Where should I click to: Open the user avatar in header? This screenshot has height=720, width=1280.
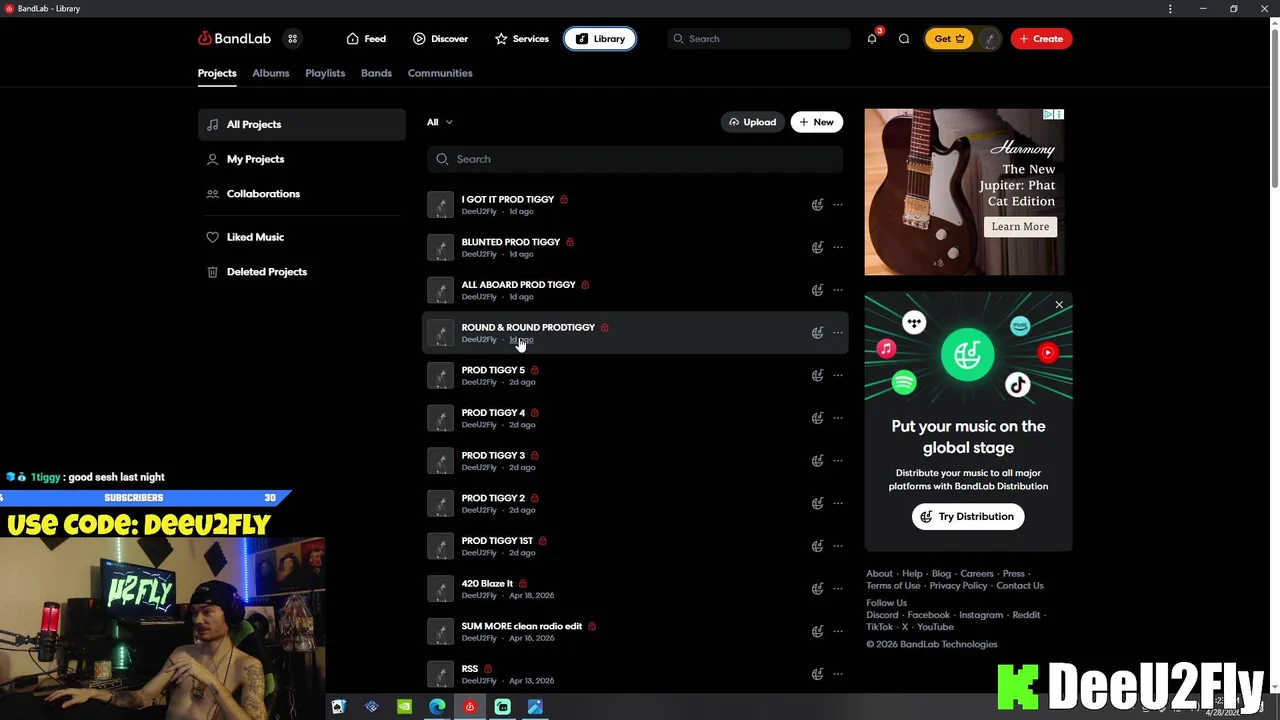(x=989, y=39)
